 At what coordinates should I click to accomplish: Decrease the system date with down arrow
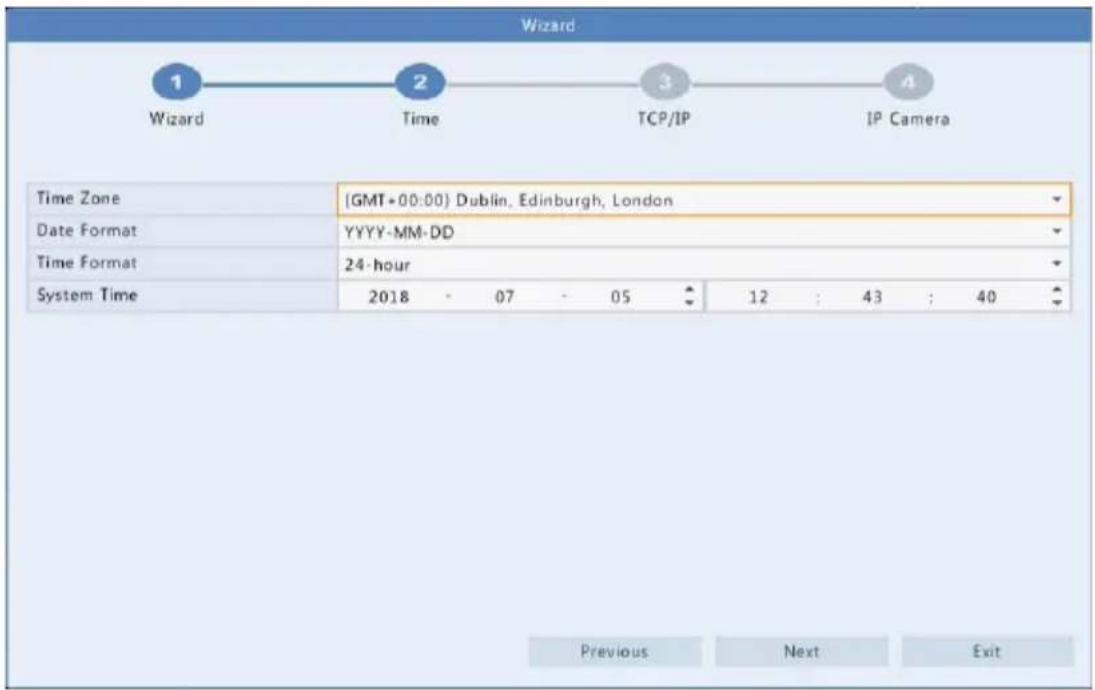(689, 303)
